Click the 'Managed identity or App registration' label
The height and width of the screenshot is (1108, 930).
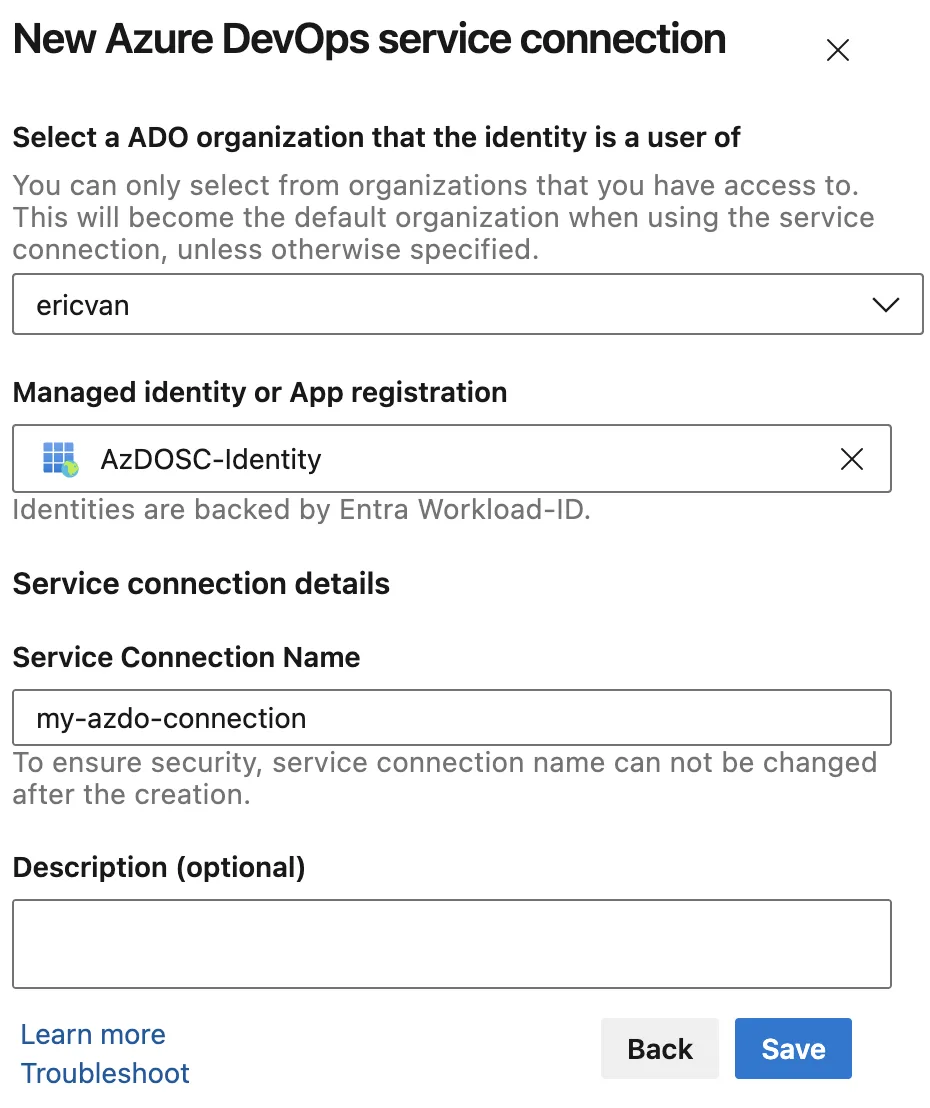point(260,393)
